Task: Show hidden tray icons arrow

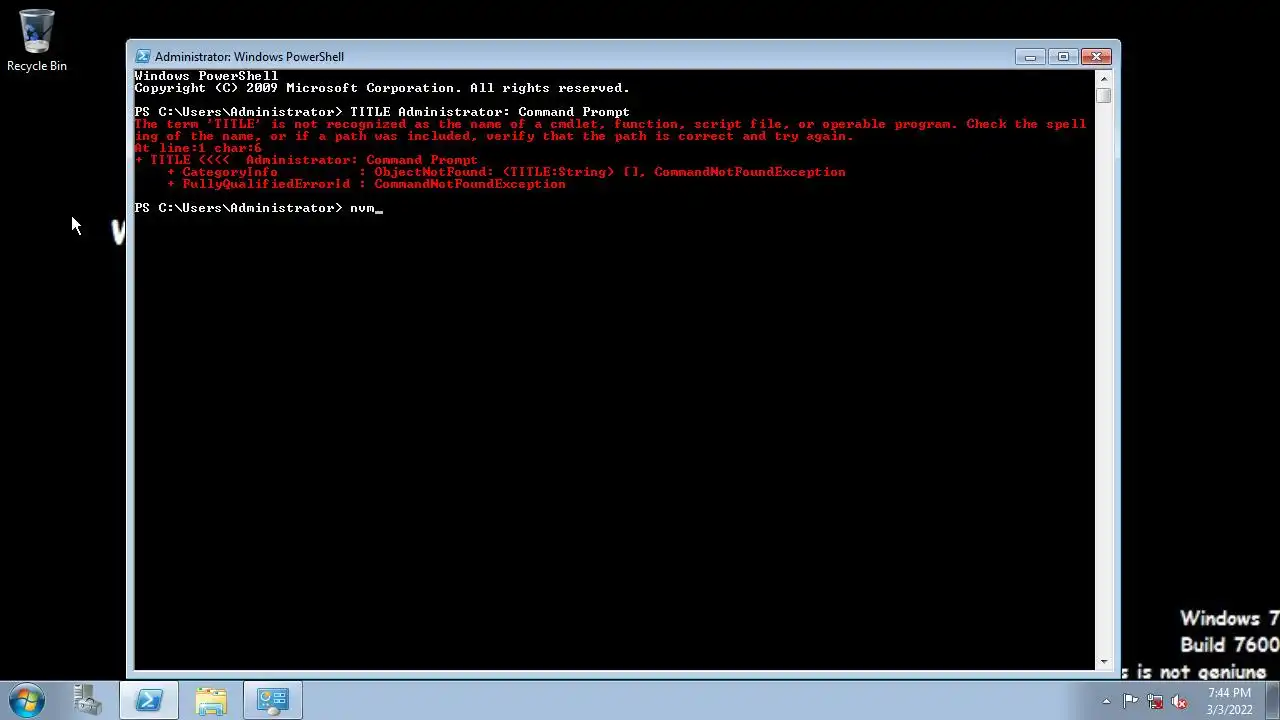Action: point(1106,701)
